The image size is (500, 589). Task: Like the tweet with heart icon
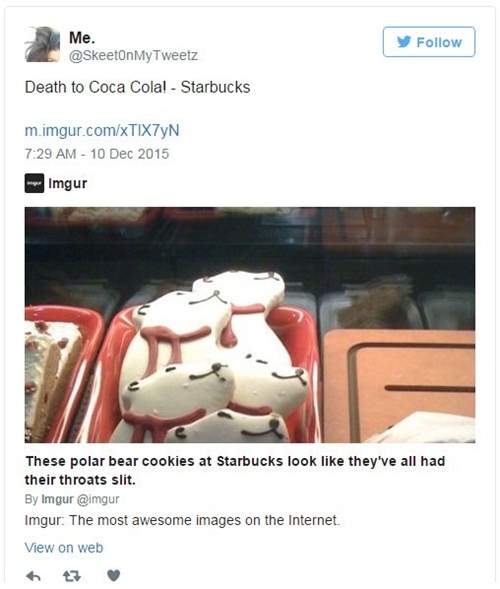(113, 575)
